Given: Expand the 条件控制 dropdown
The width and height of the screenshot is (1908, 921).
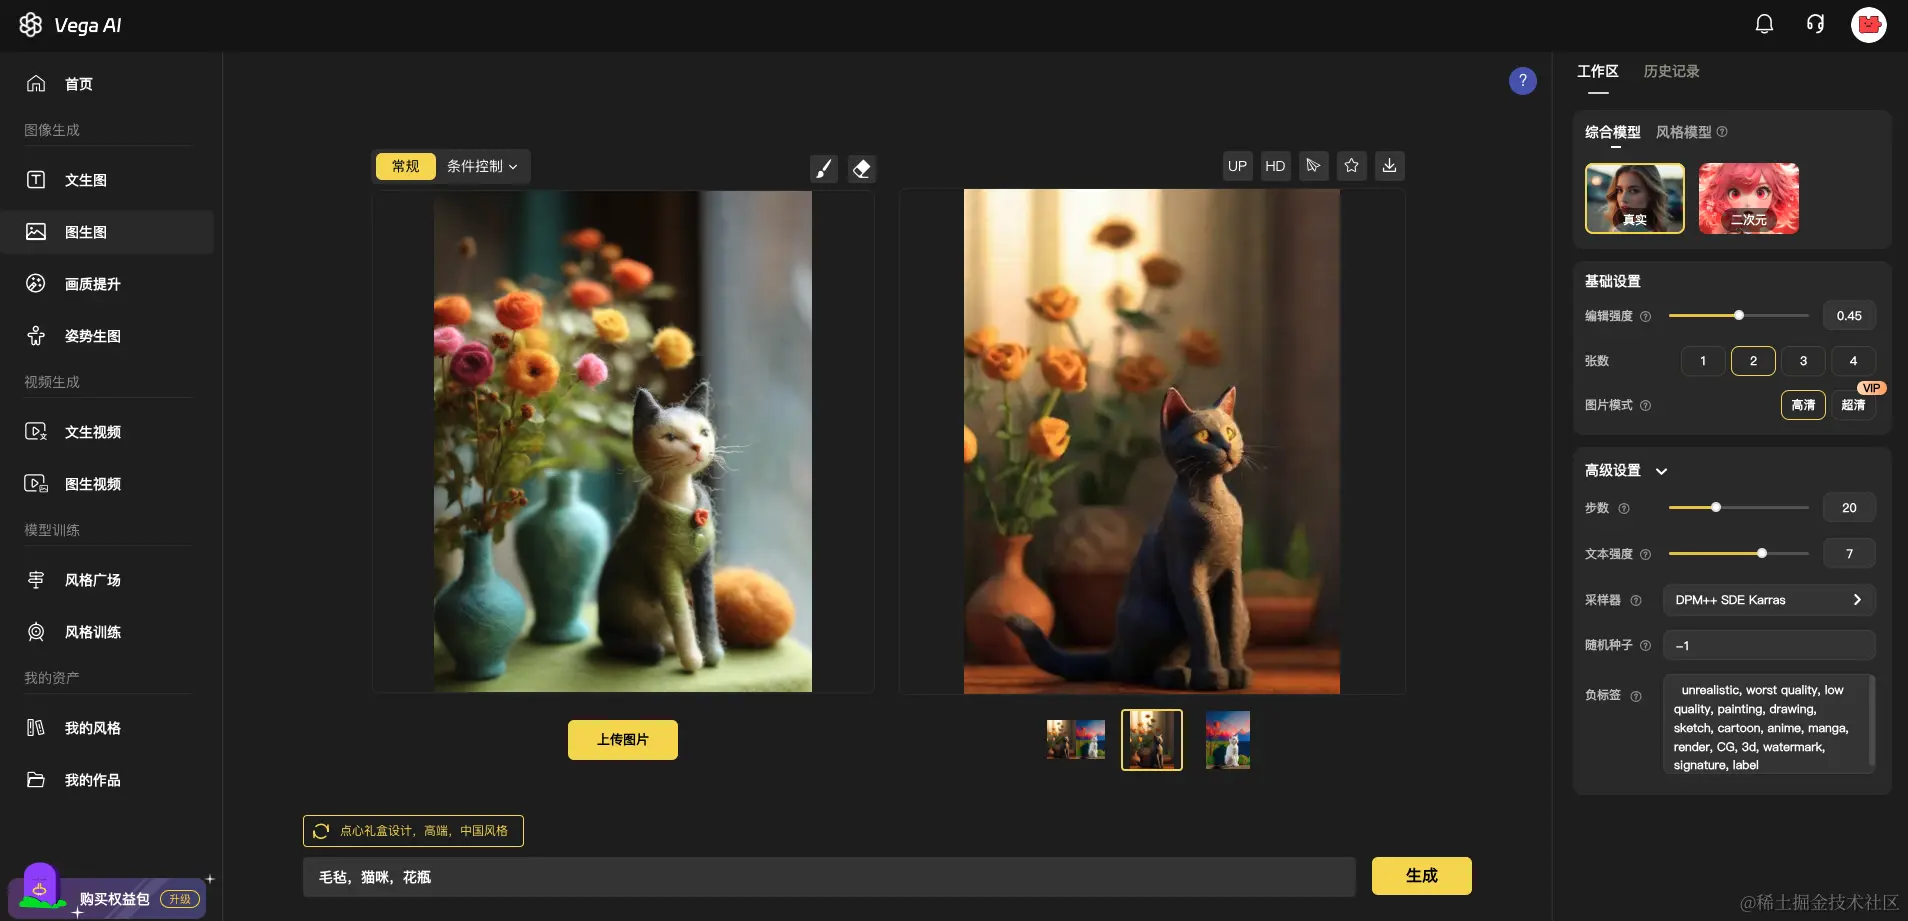Looking at the screenshot, I should click(x=482, y=166).
